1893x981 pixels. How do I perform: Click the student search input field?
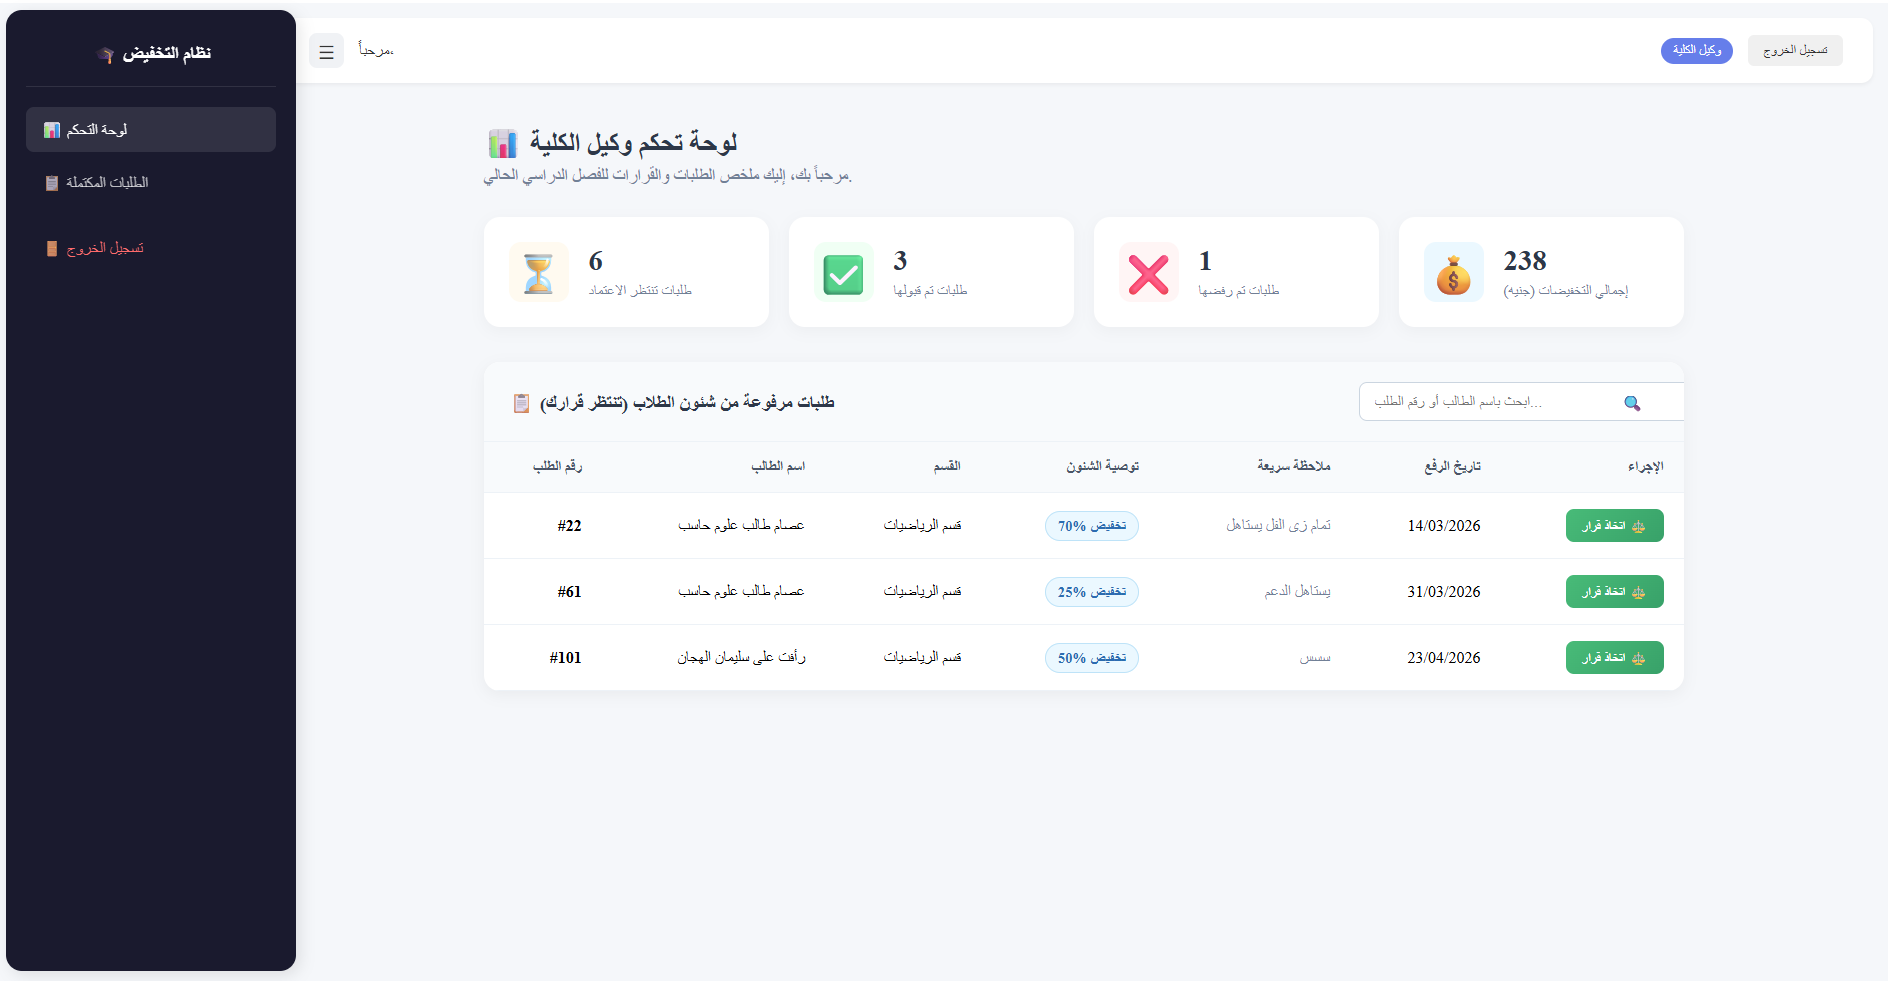click(1500, 401)
